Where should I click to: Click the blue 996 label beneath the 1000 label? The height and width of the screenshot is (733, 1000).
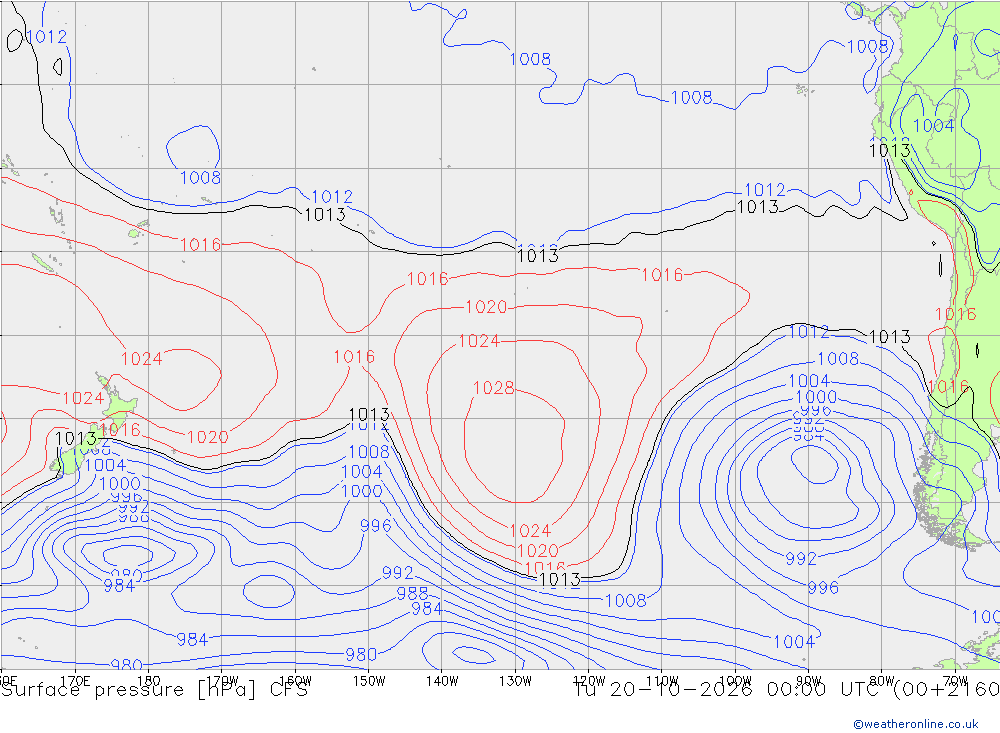pyautogui.click(x=376, y=526)
